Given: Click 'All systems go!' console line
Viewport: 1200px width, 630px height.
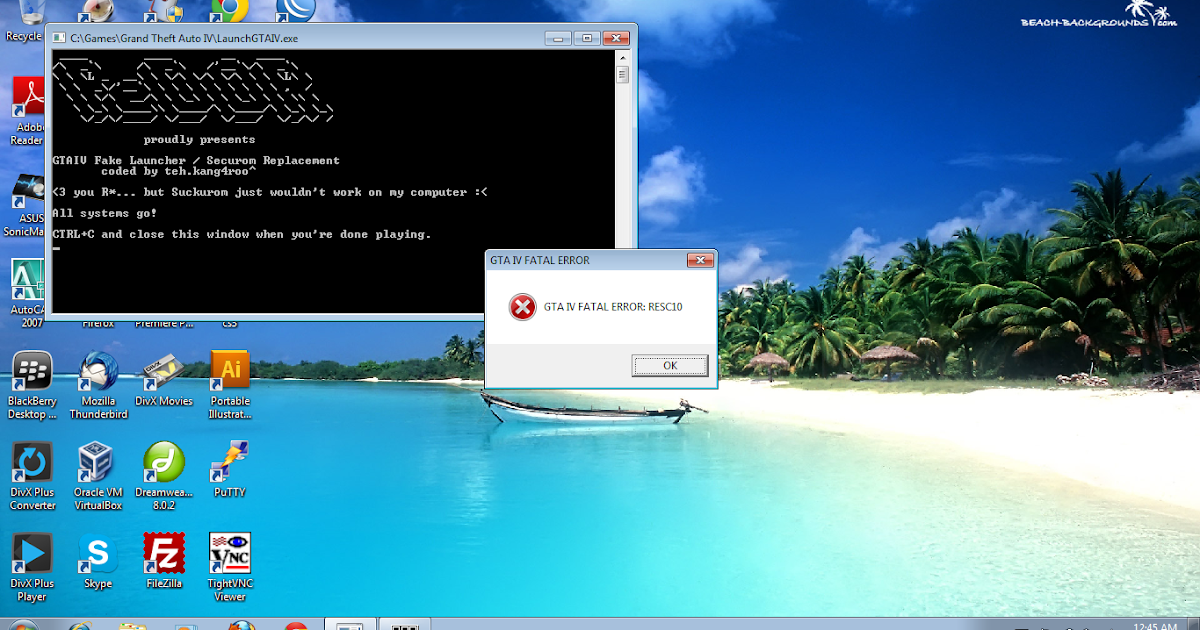Looking at the screenshot, I should (x=104, y=213).
